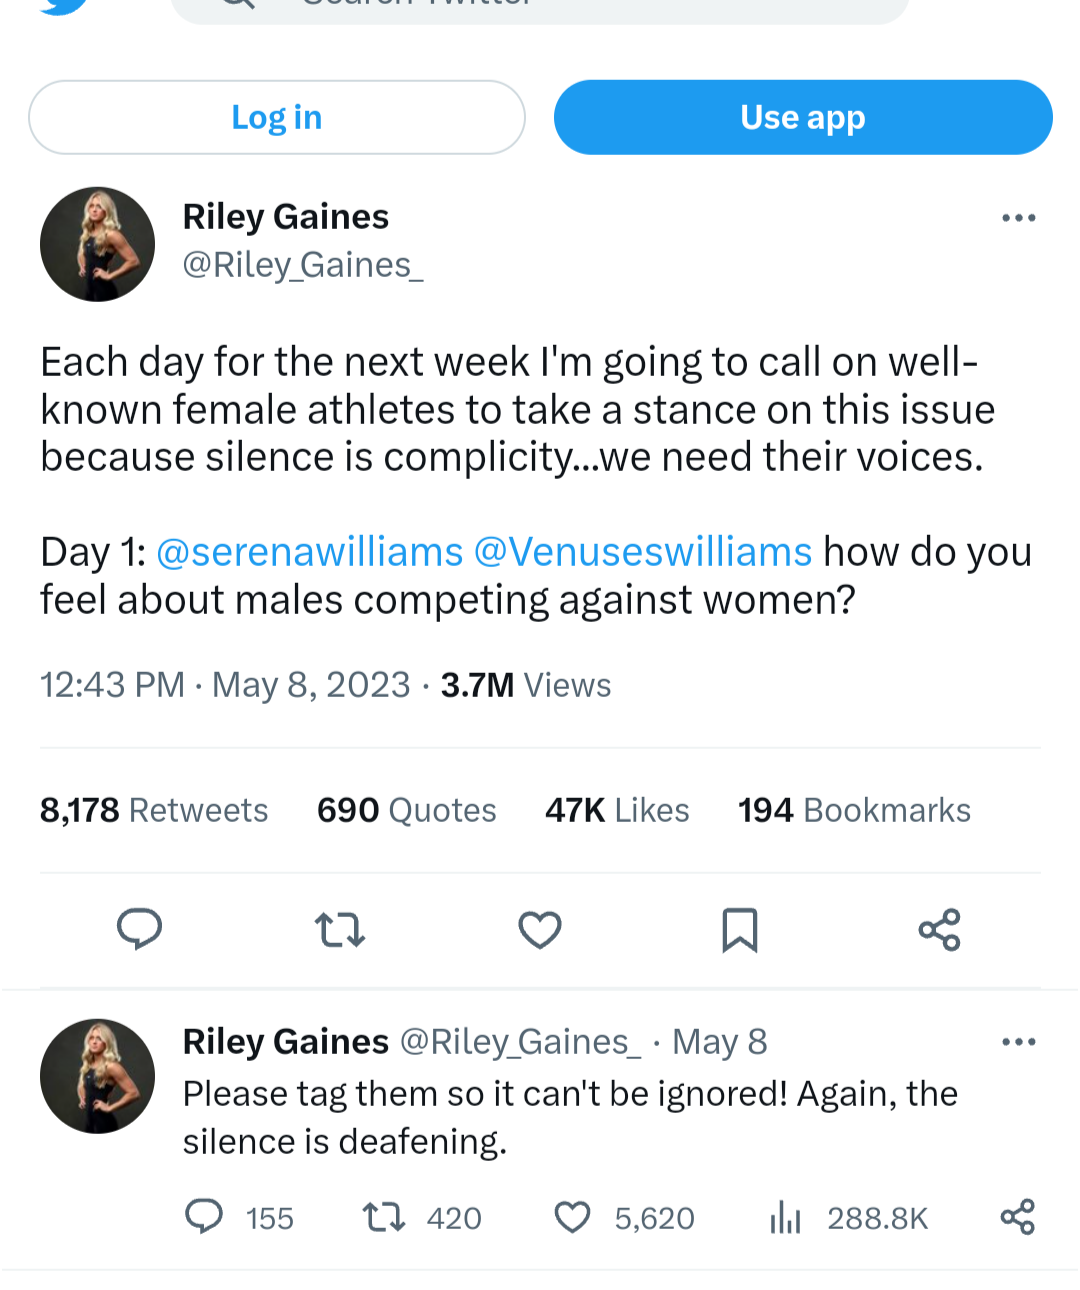This screenshot has height=1290, width=1080.
Task: View analytics of reply showing 288.8K
Action: click(786, 1217)
